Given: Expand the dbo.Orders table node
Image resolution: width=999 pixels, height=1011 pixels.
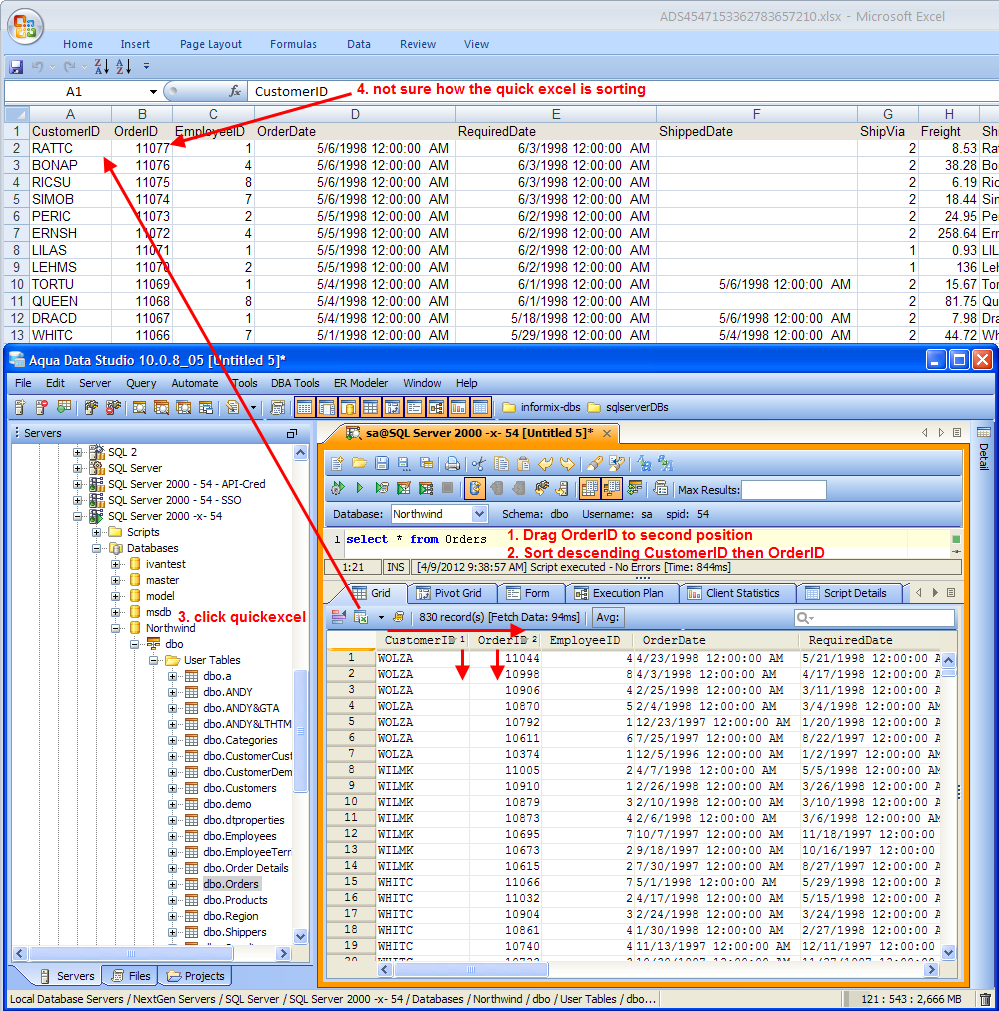Looking at the screenshot, I should point(173,884).
